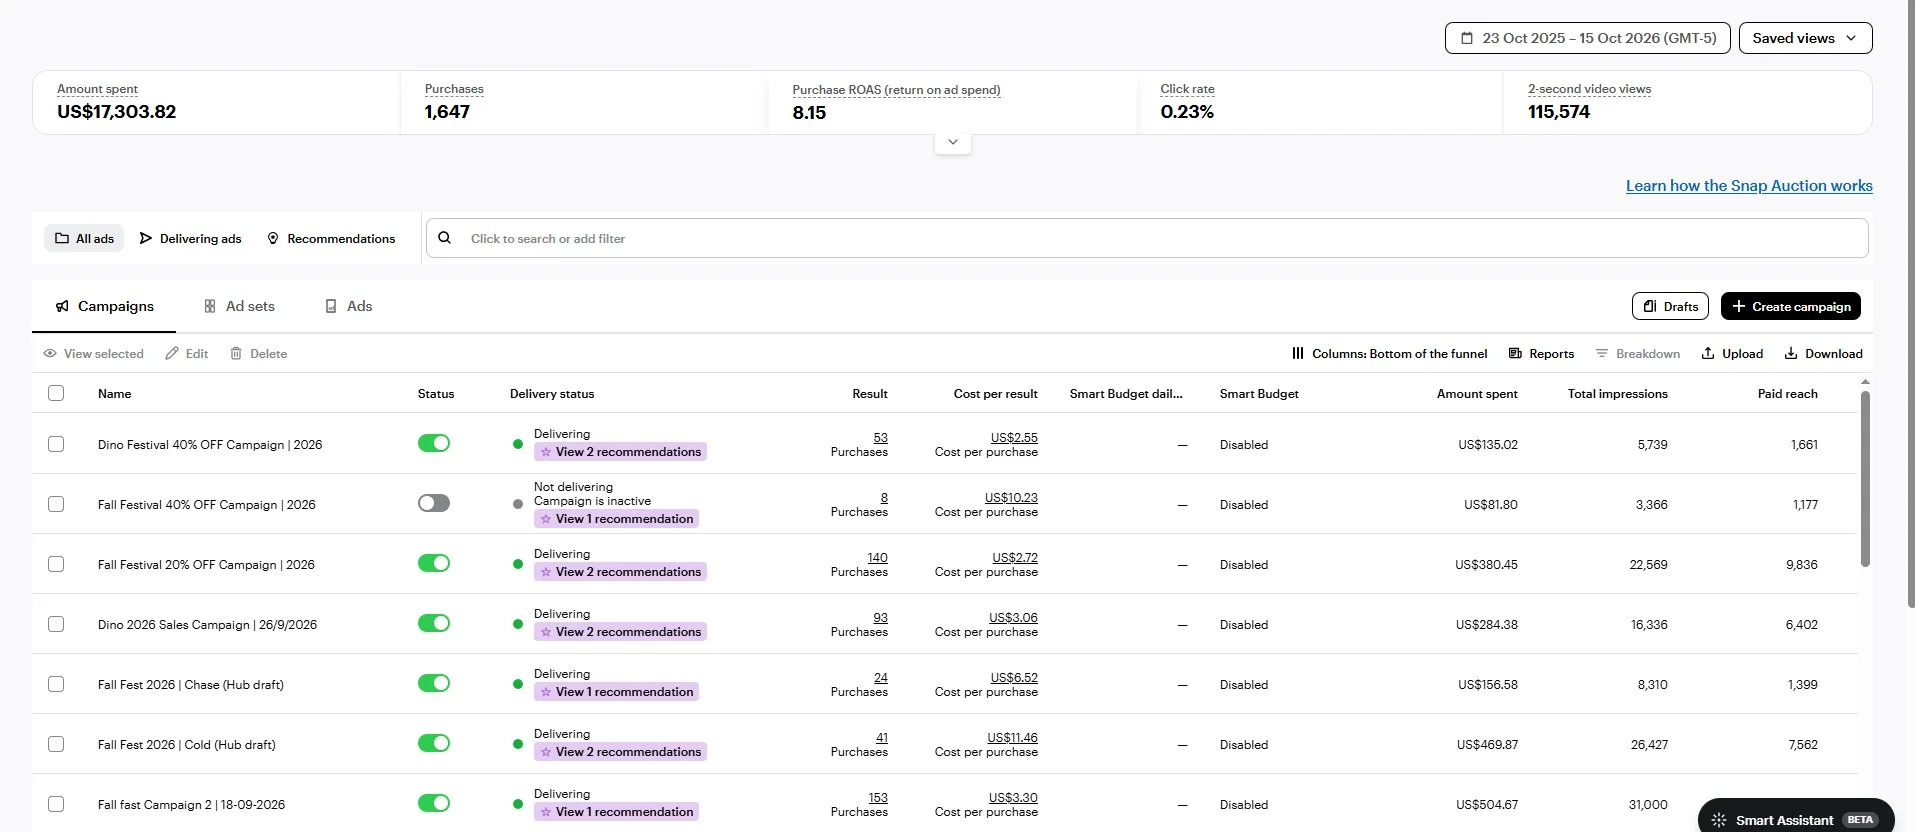Image resolution: width=1915 pixels, height=832 pixels.
Task: Enable Fall Festival 40% OFF campaign switch
Action: coord(434,503)
